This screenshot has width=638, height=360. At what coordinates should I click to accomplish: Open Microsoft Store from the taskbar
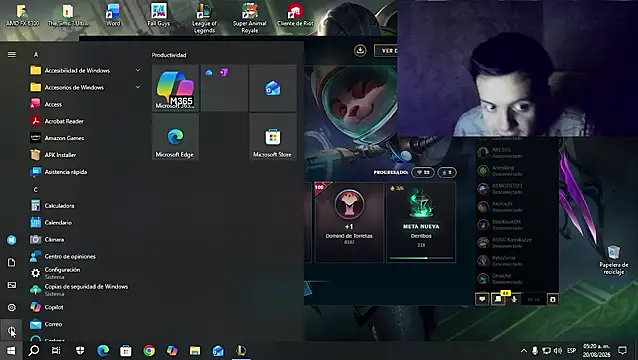point(126,350)
